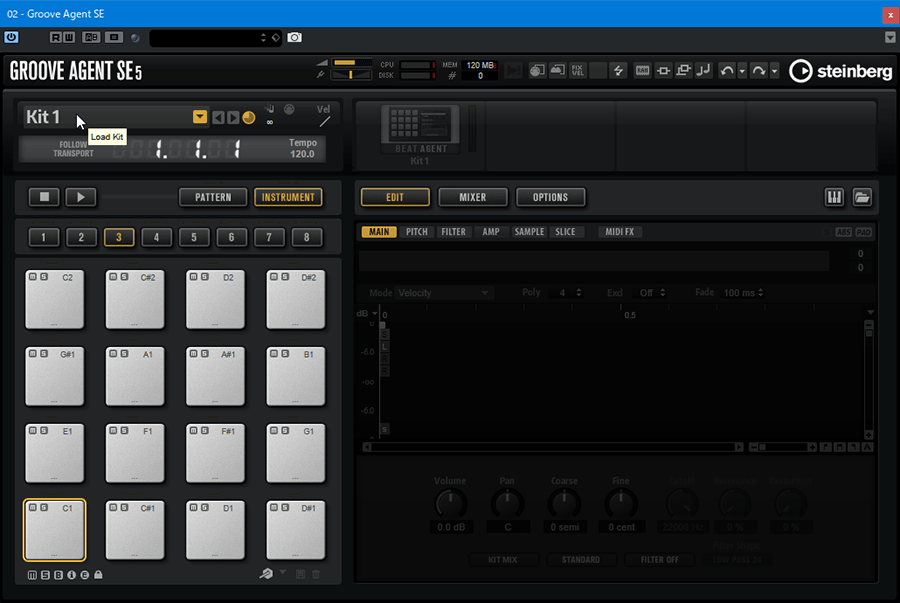Open the MIXER tab

[473, 197]
